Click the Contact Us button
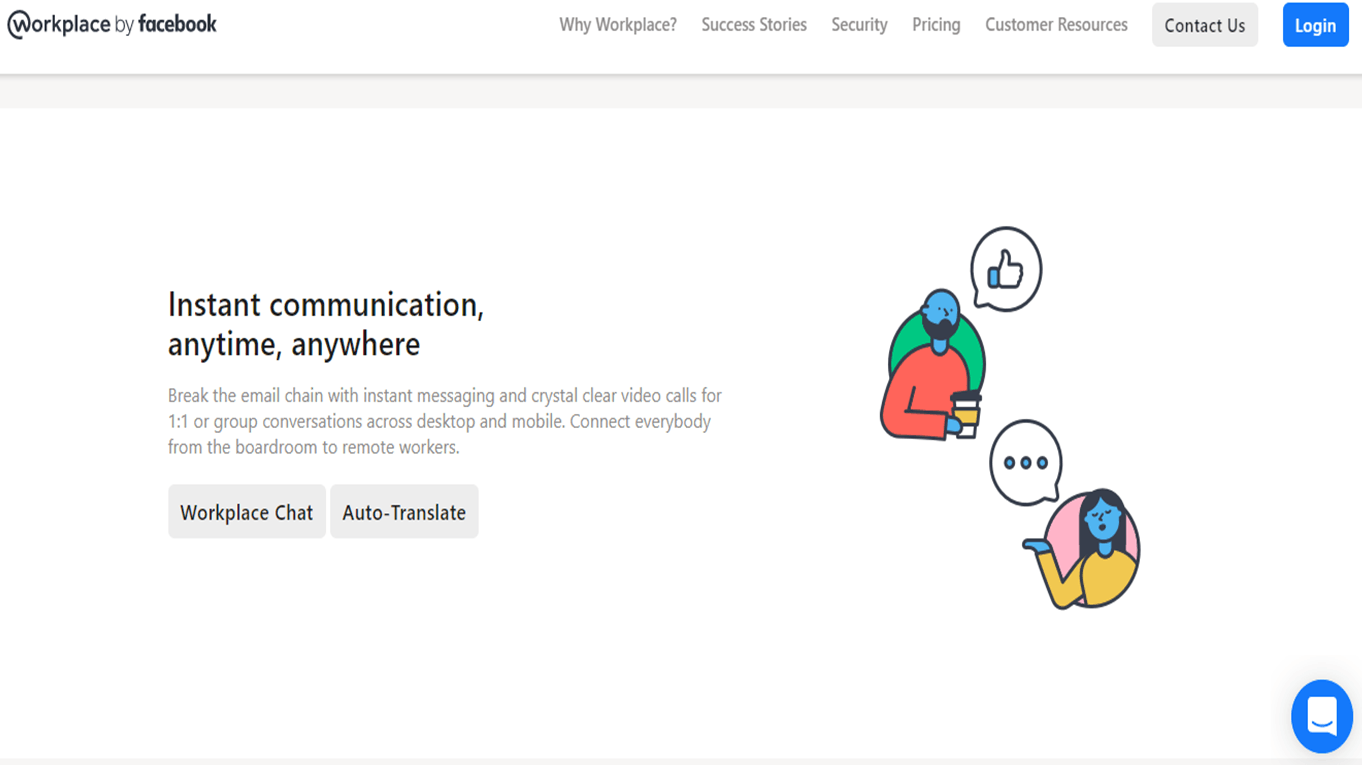 [x=1205, y=25]
